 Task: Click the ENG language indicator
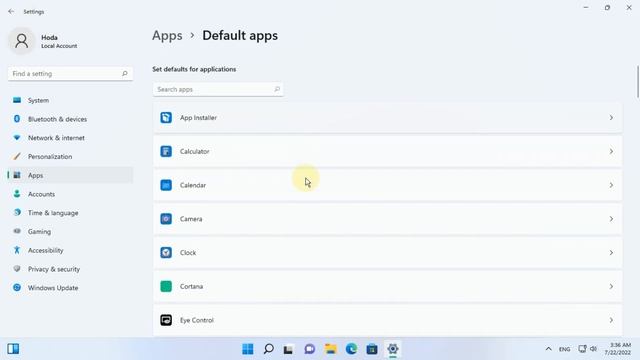pyautogui.click(x=564, y=349)
